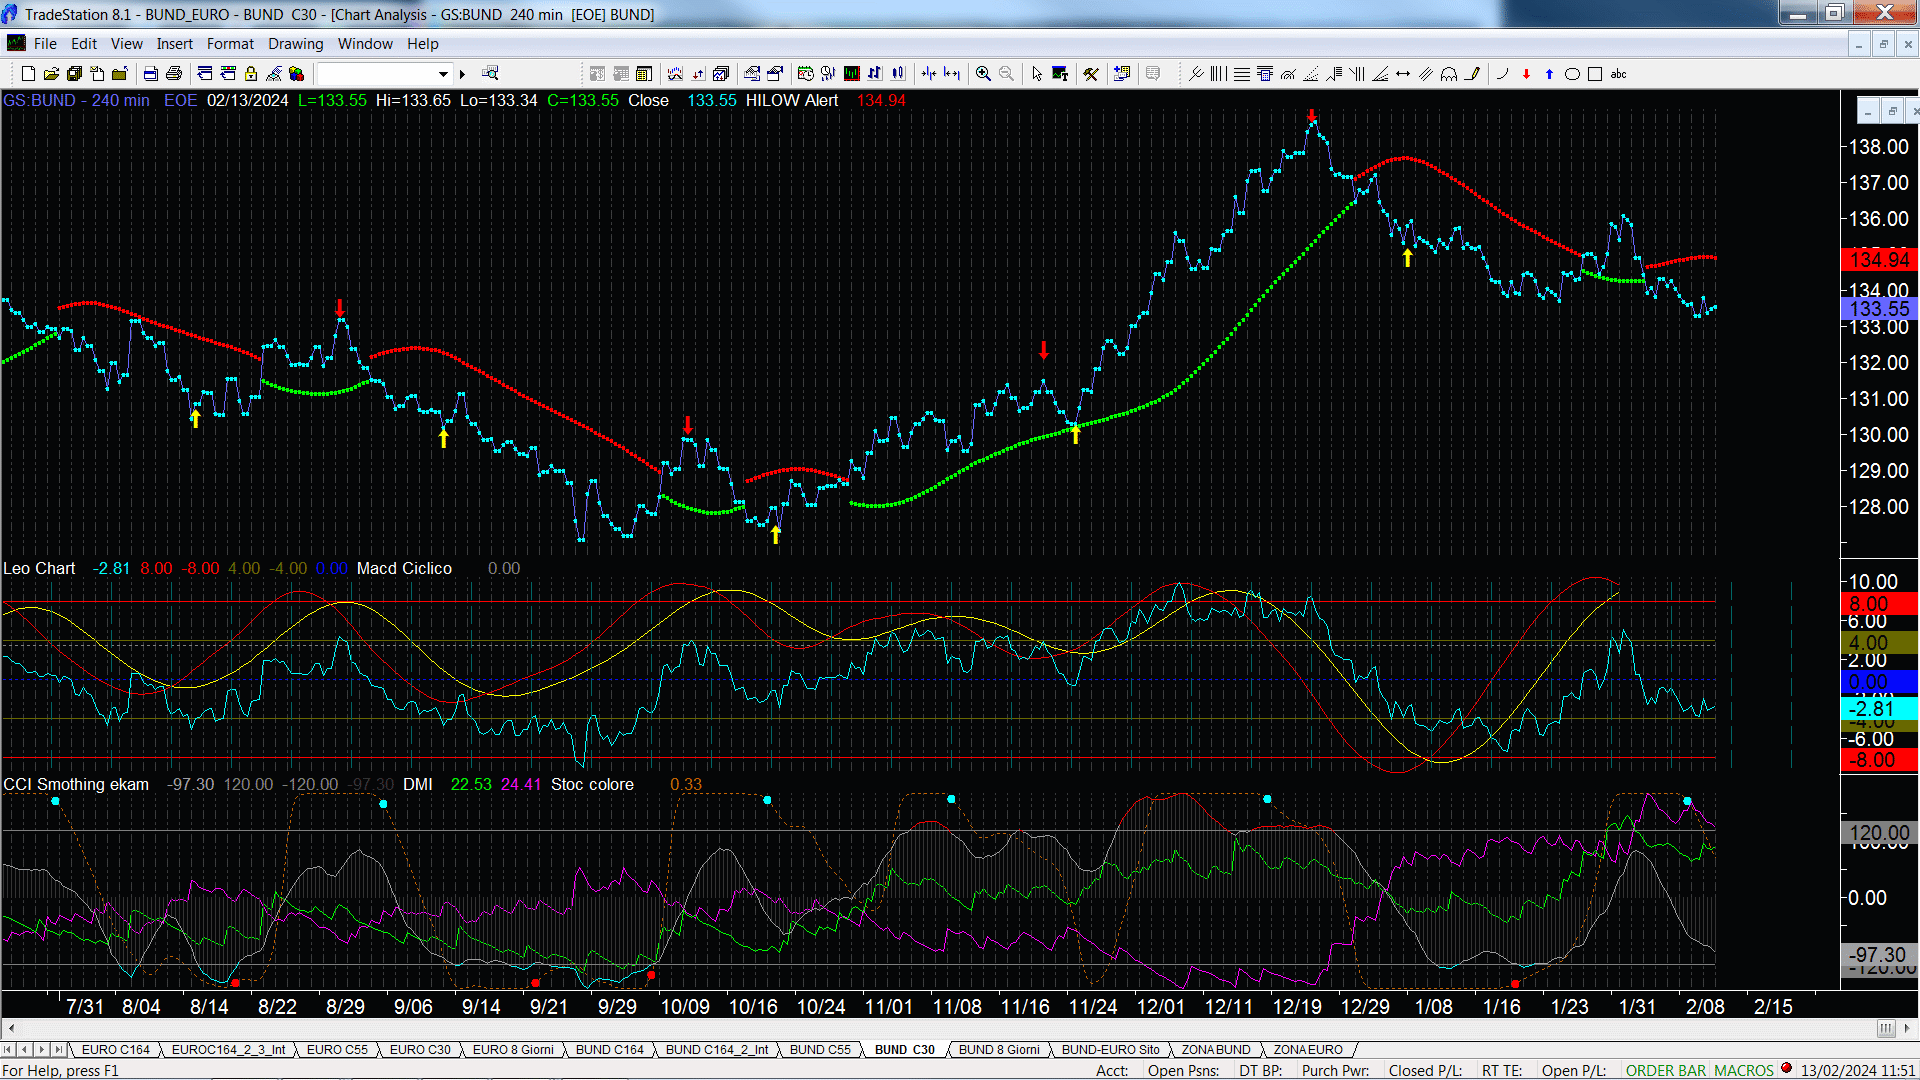Select the pencil trendline drawing tool
The image size is (1920, 1080).
(x=1472, y=73)
